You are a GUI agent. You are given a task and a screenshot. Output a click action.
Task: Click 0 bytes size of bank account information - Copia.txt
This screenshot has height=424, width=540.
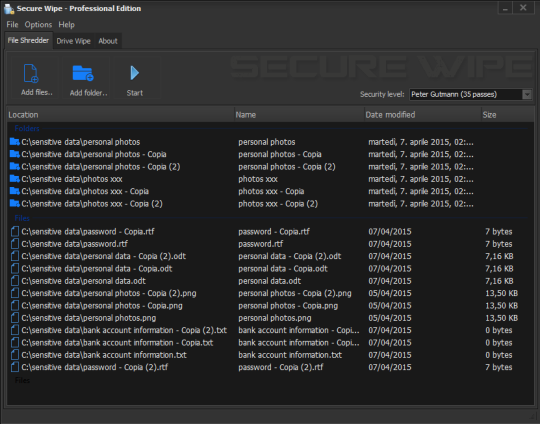tap(498, 343)
